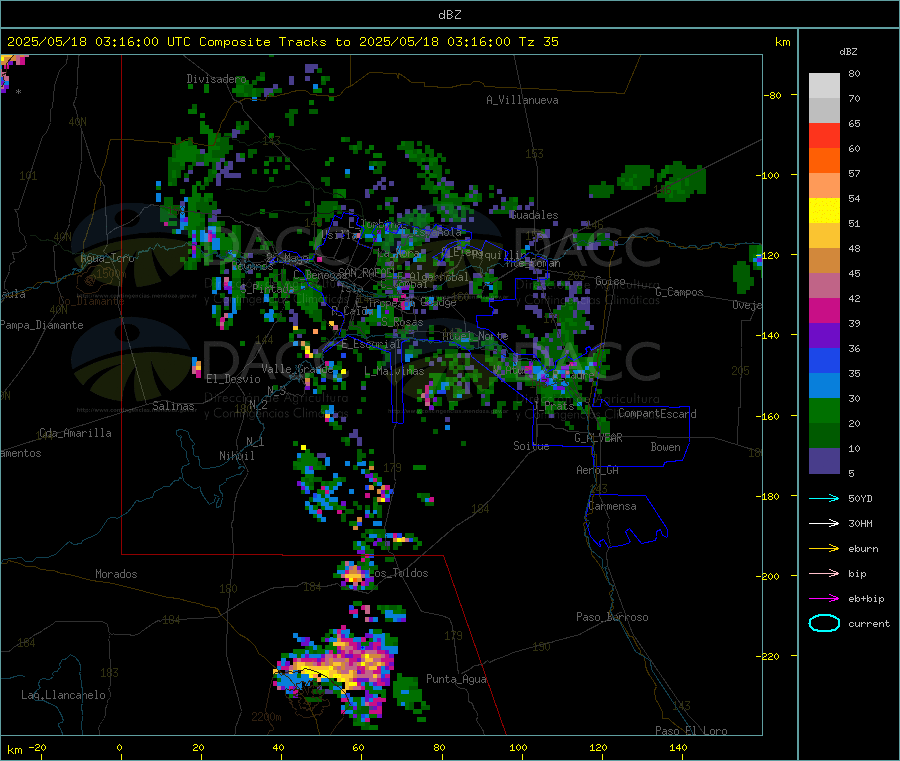Click the 'Paso_Barroso' map label
This screenshot has height=761, width=900.
(612, 617)
